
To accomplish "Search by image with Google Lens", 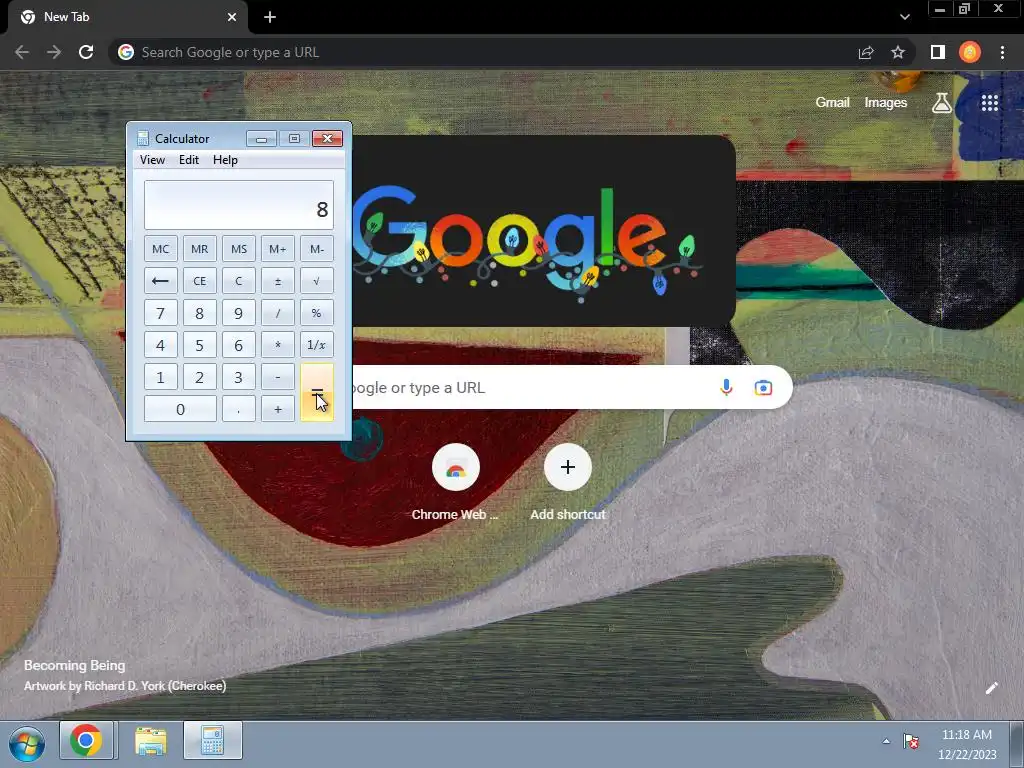I will (x=763, y=387).
